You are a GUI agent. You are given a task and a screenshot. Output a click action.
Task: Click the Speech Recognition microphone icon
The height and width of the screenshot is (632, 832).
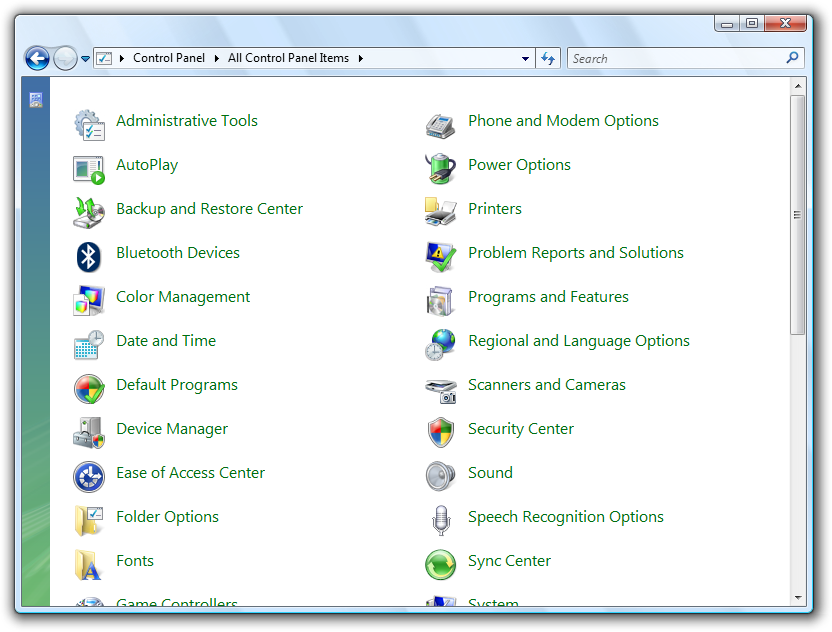[440, 520]
